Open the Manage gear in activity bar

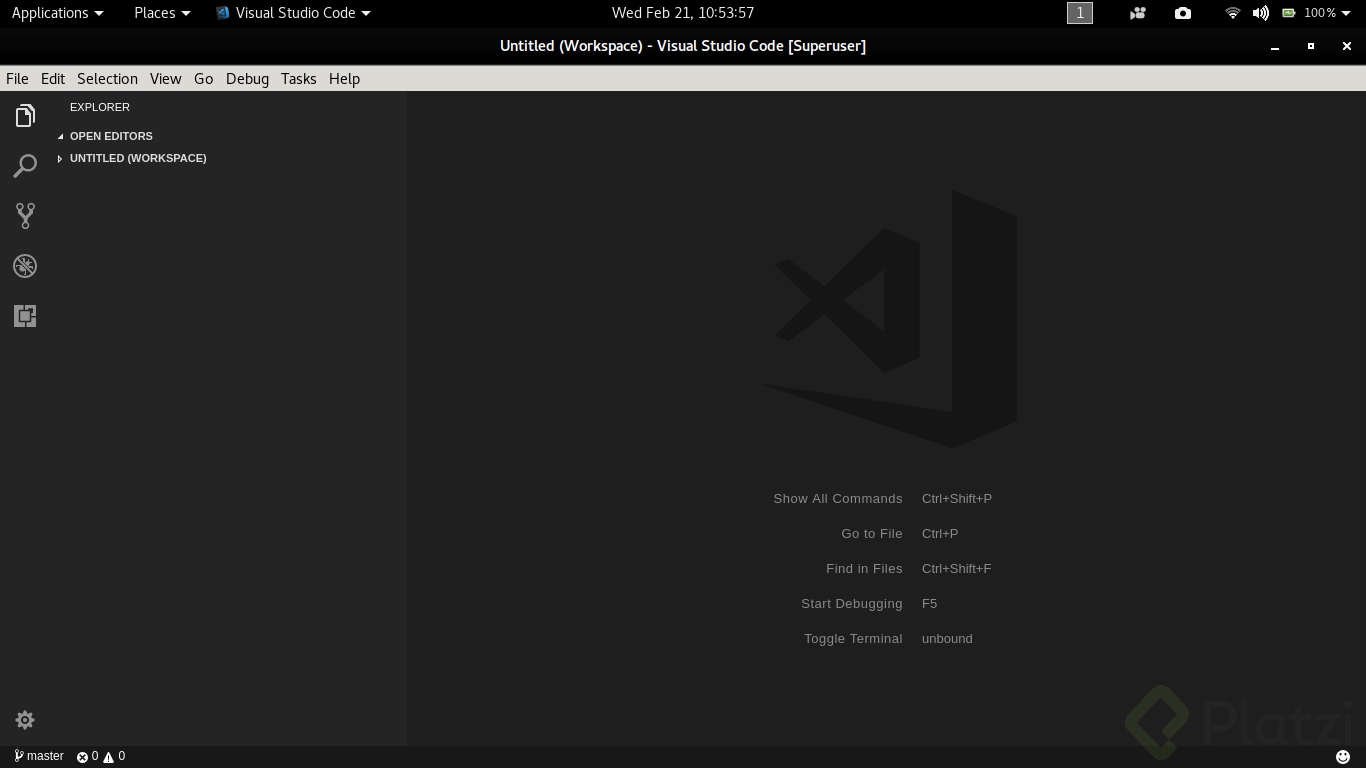pos(25,720)
